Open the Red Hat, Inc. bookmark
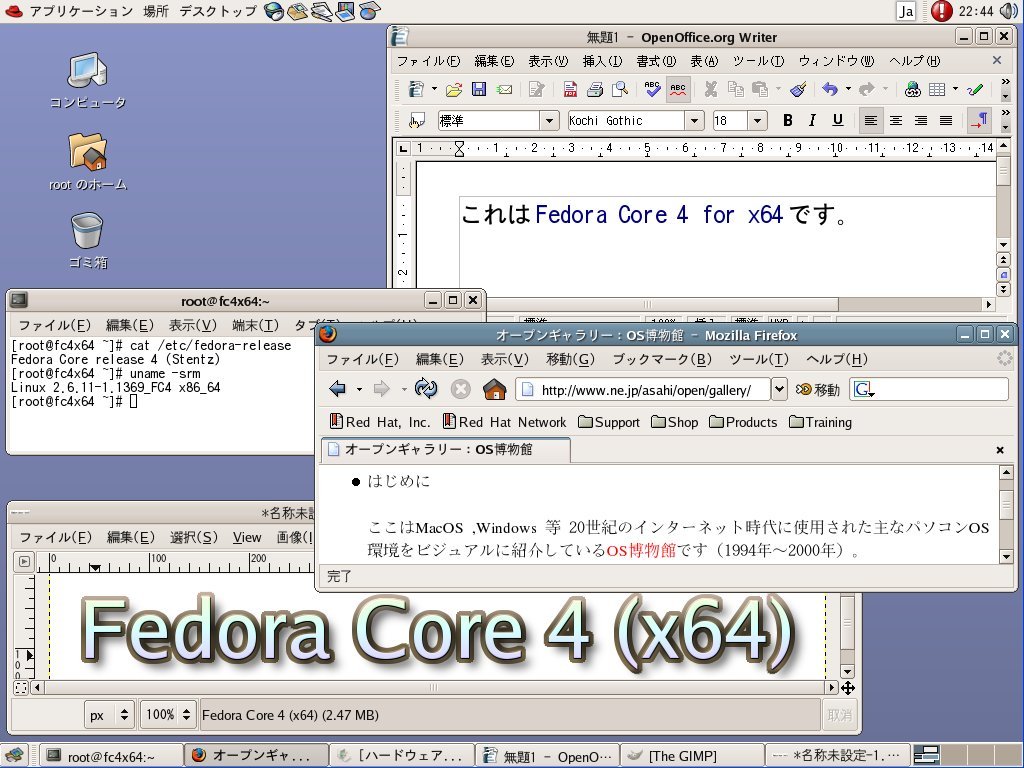The height and width of the screenshot is (768, 1024). click(379, 422)
